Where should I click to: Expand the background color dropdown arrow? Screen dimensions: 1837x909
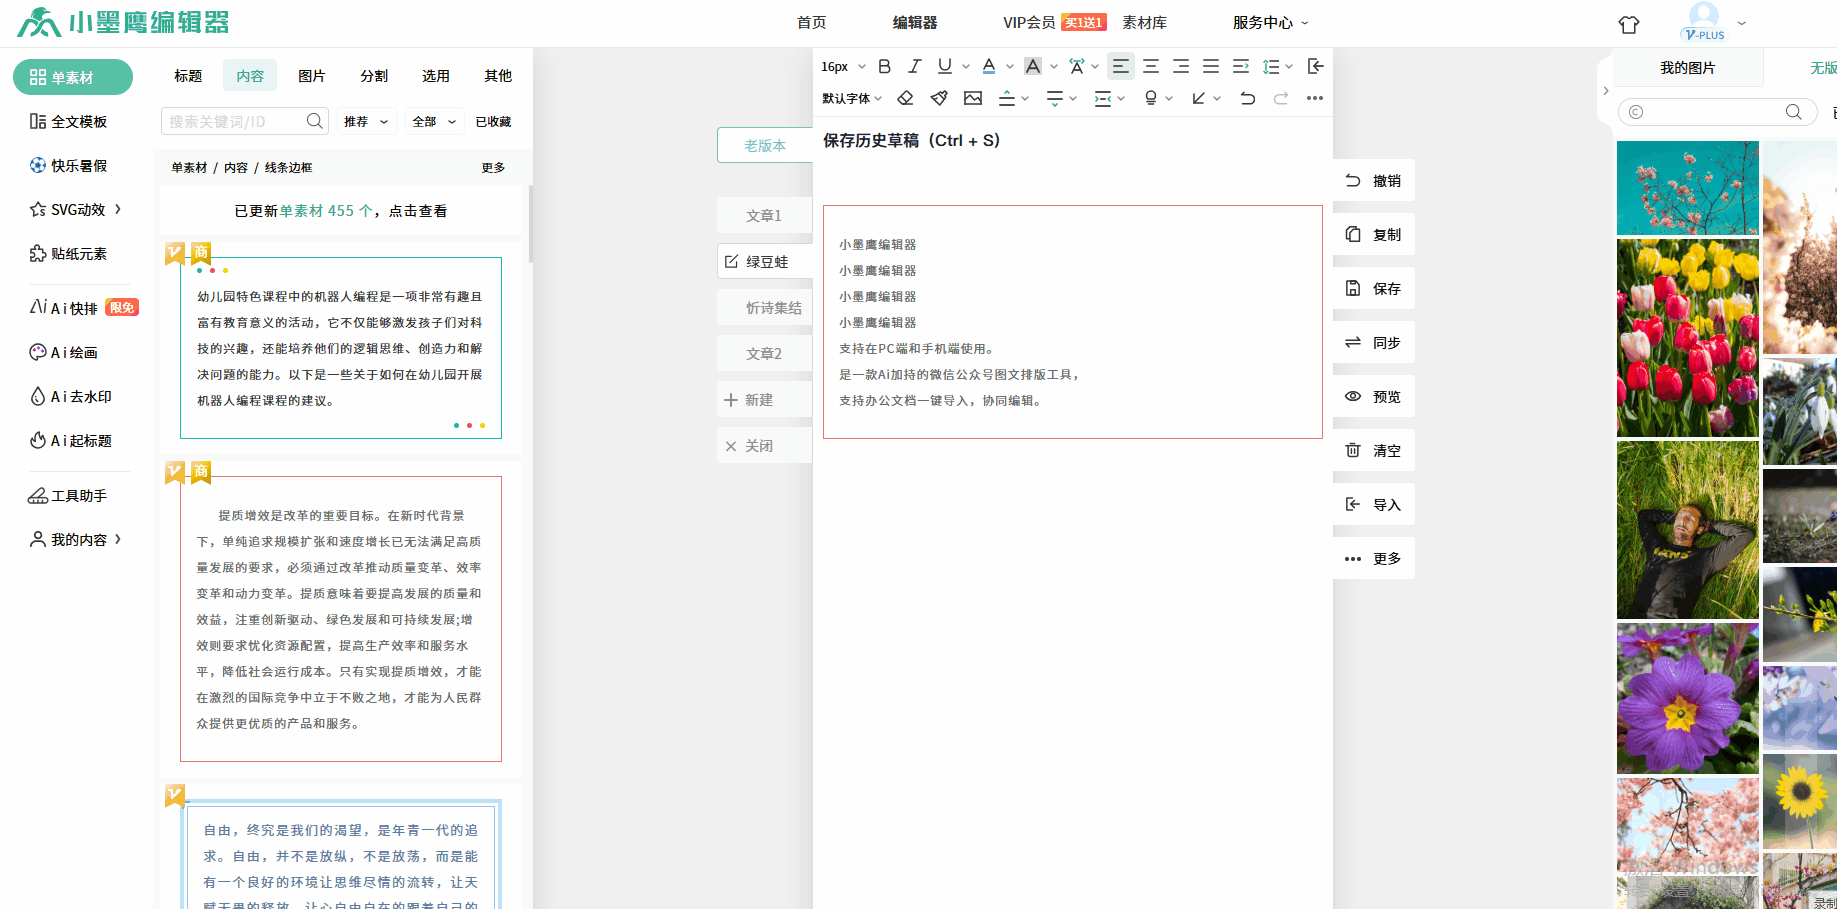[1054, 66]
